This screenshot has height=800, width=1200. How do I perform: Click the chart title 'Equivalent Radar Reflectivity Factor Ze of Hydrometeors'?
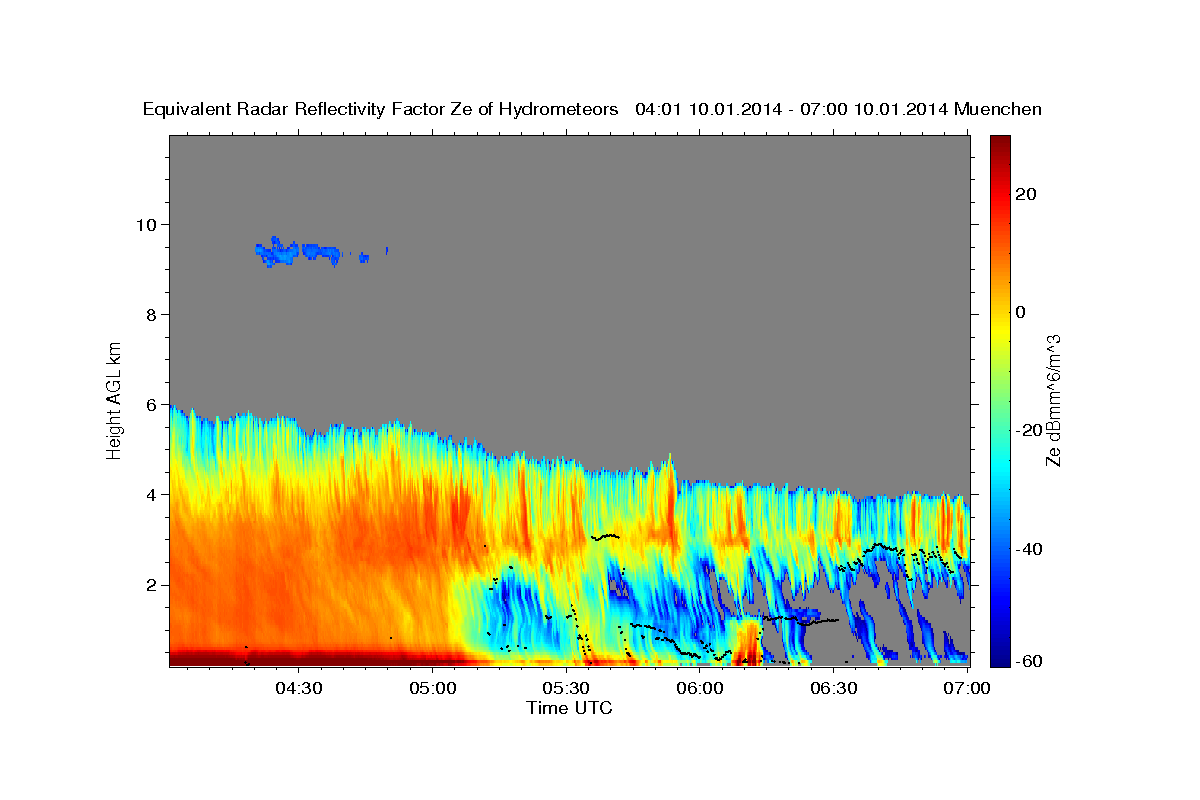pyautogui.click(x=381, y=109)
